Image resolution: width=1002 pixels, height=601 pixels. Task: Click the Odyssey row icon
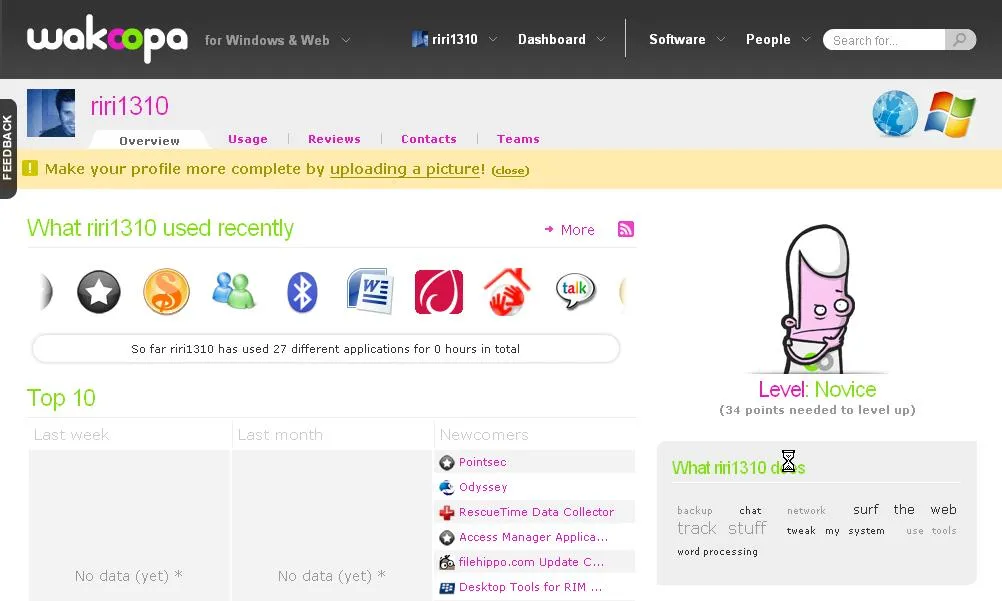[447, 487]
